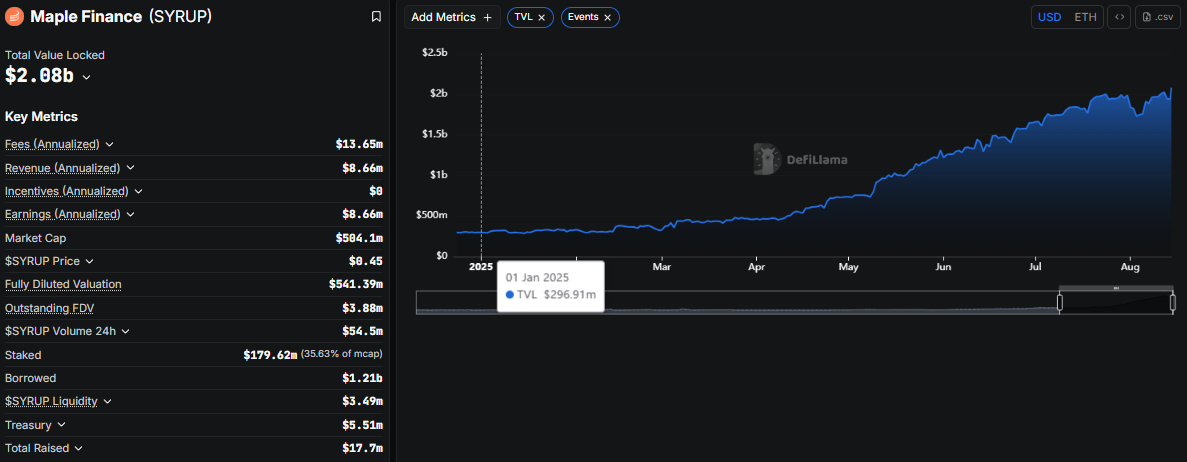
Task: Click Fully Diluted Valuation label
Action: (63, 284)
